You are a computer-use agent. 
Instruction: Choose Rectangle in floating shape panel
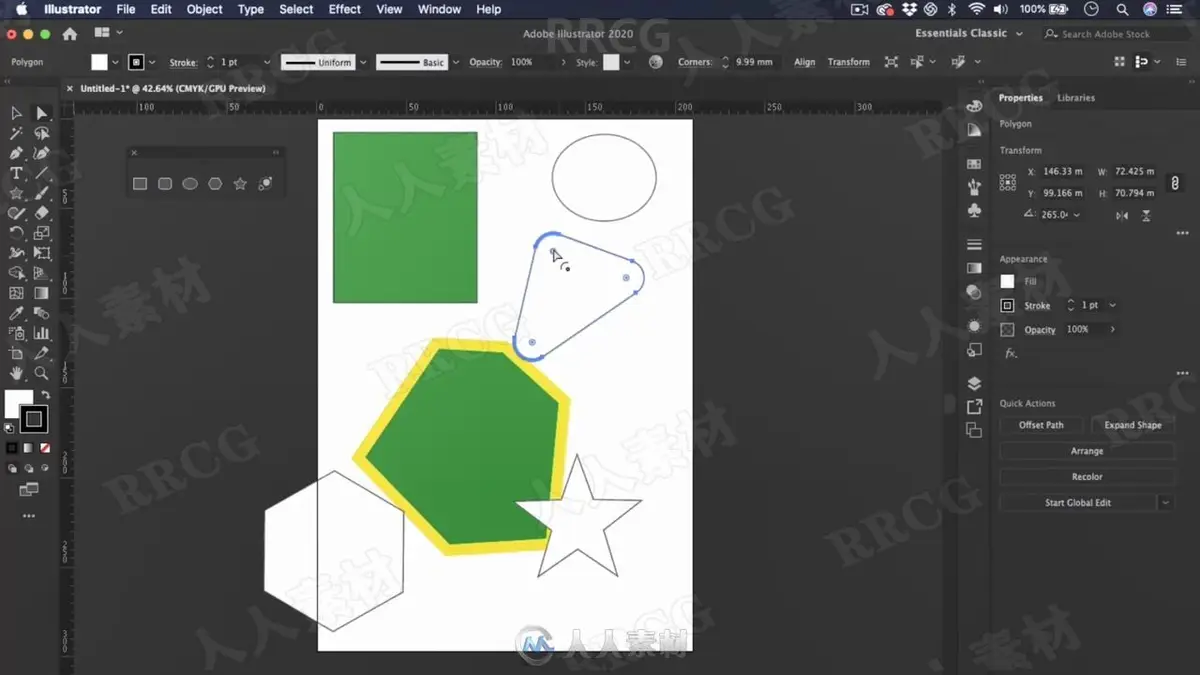click(x=140, y=184)
